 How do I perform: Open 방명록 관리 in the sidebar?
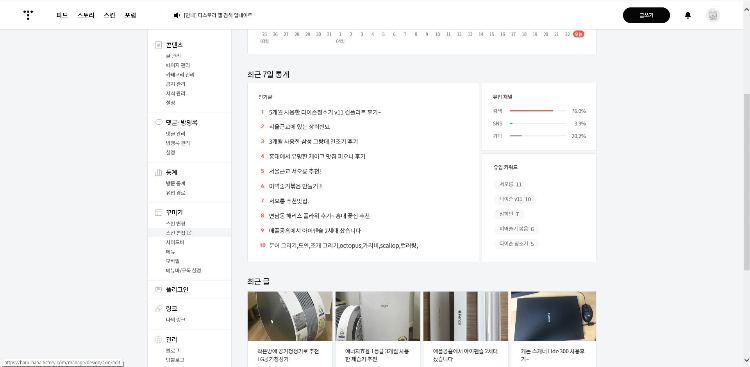[x=177, y=143]
